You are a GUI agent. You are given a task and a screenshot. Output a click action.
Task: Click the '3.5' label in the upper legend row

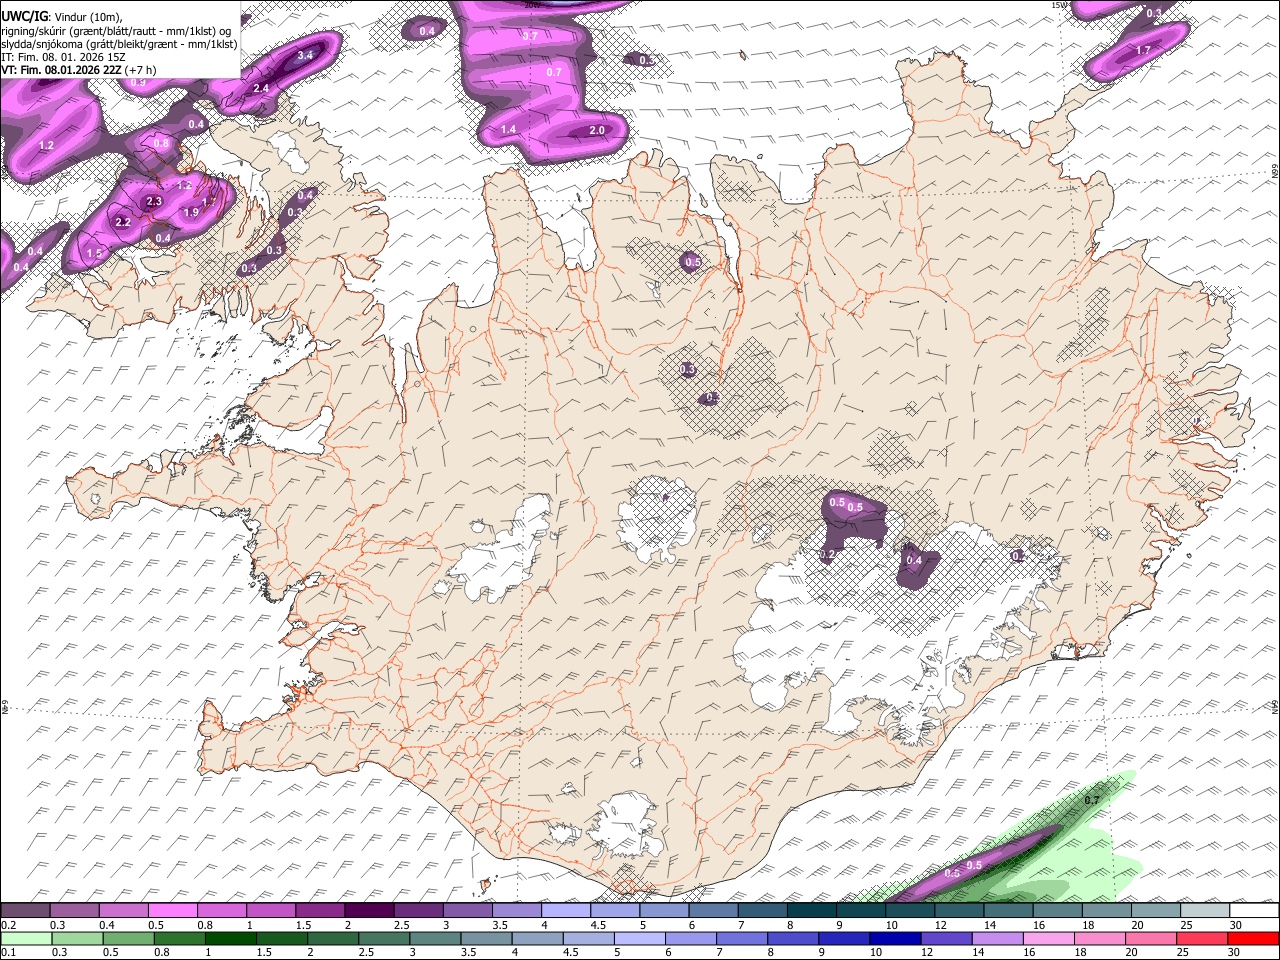coord(500,925)
